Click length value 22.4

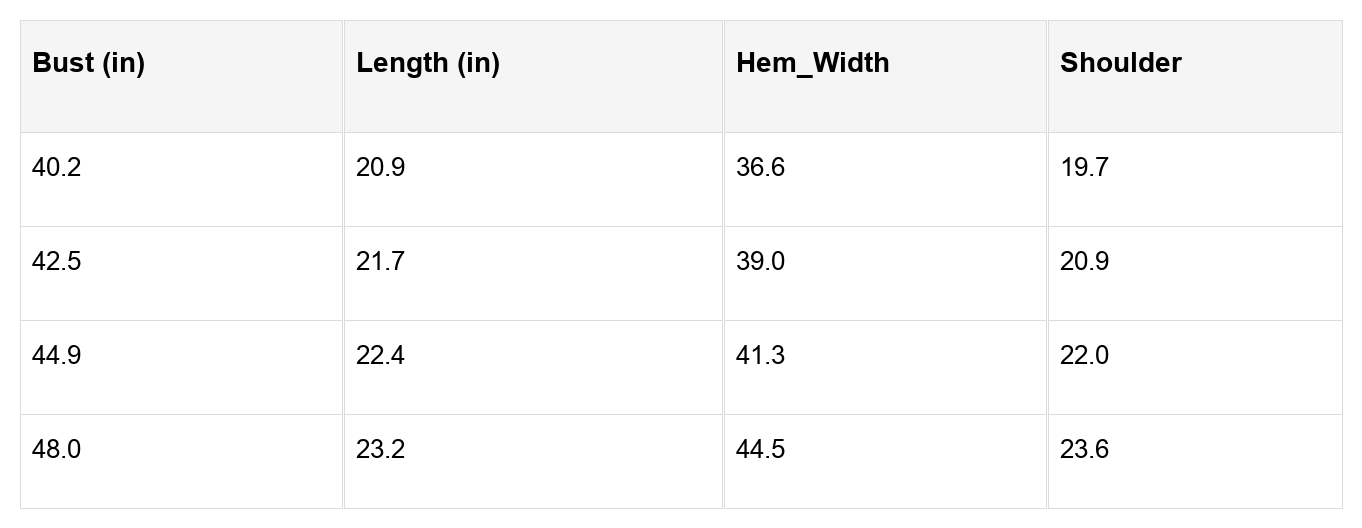coord(380,356)
